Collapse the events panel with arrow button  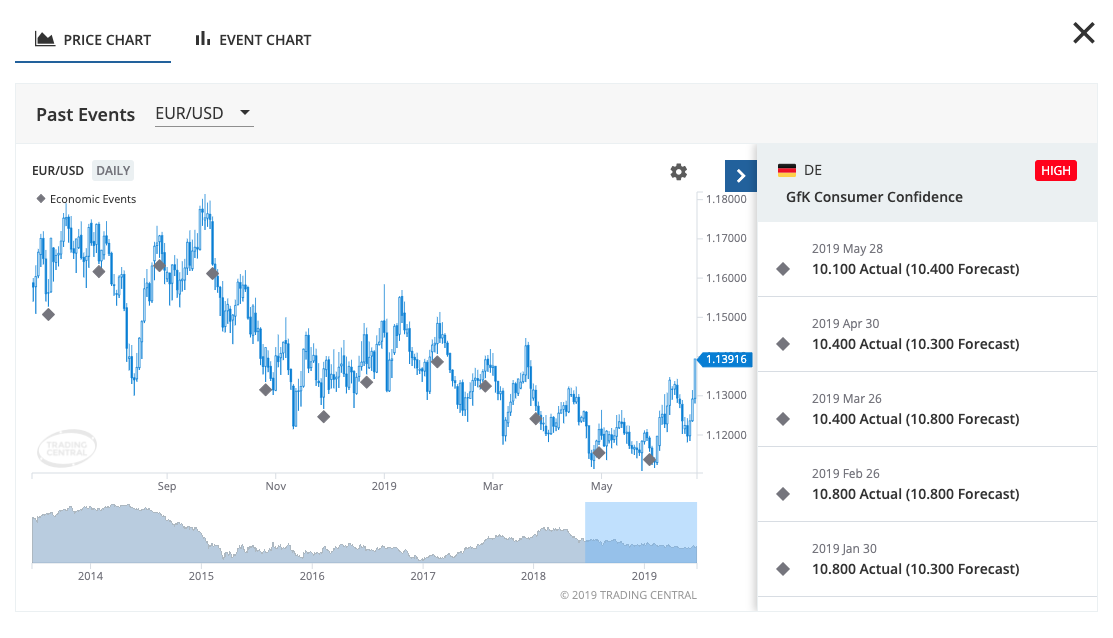tap(740, 176)
